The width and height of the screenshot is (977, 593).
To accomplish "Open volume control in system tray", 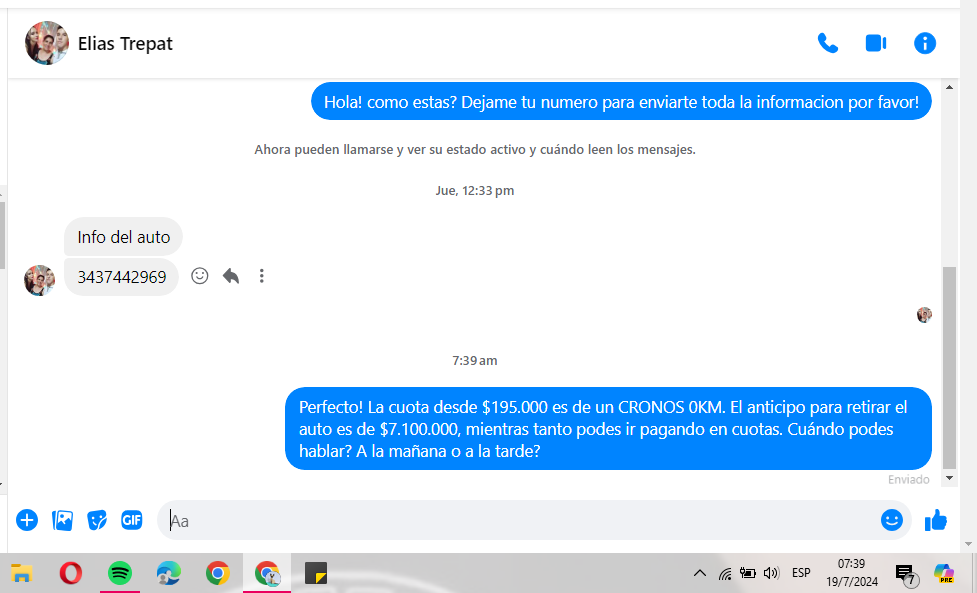I will [x=771, y=573].
